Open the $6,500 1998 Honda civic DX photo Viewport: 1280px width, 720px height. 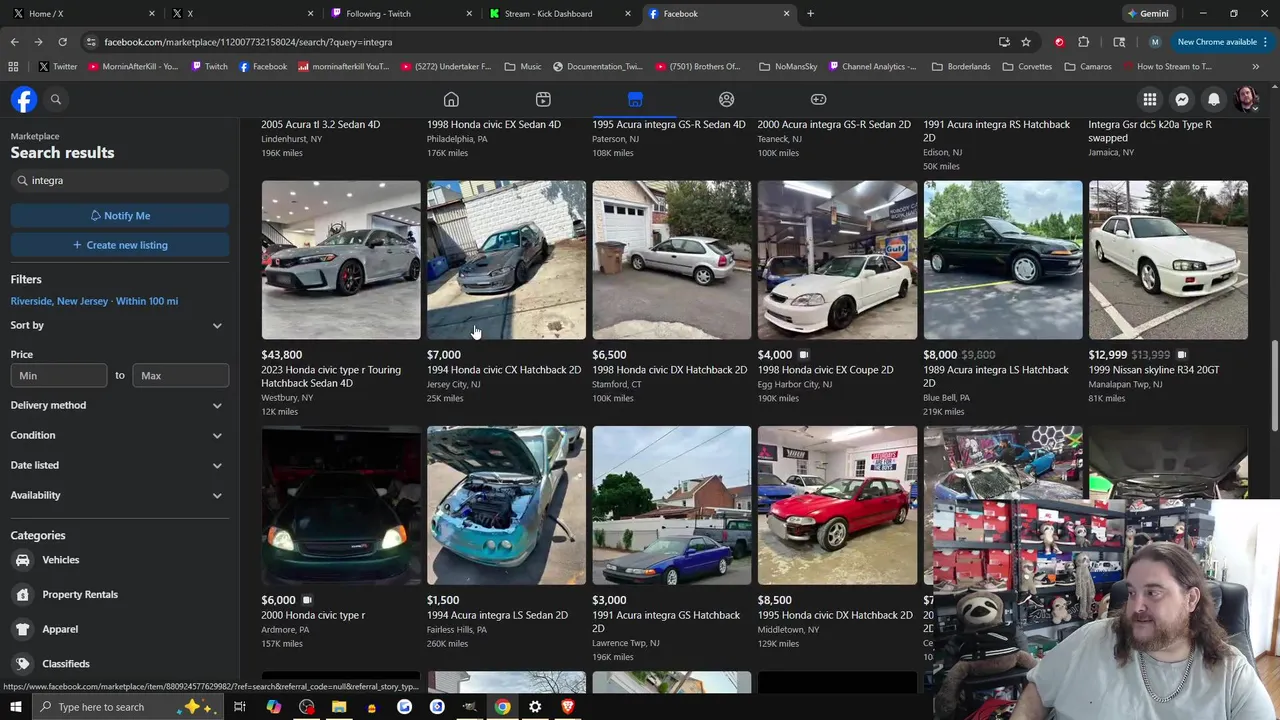tap(672, 260)
